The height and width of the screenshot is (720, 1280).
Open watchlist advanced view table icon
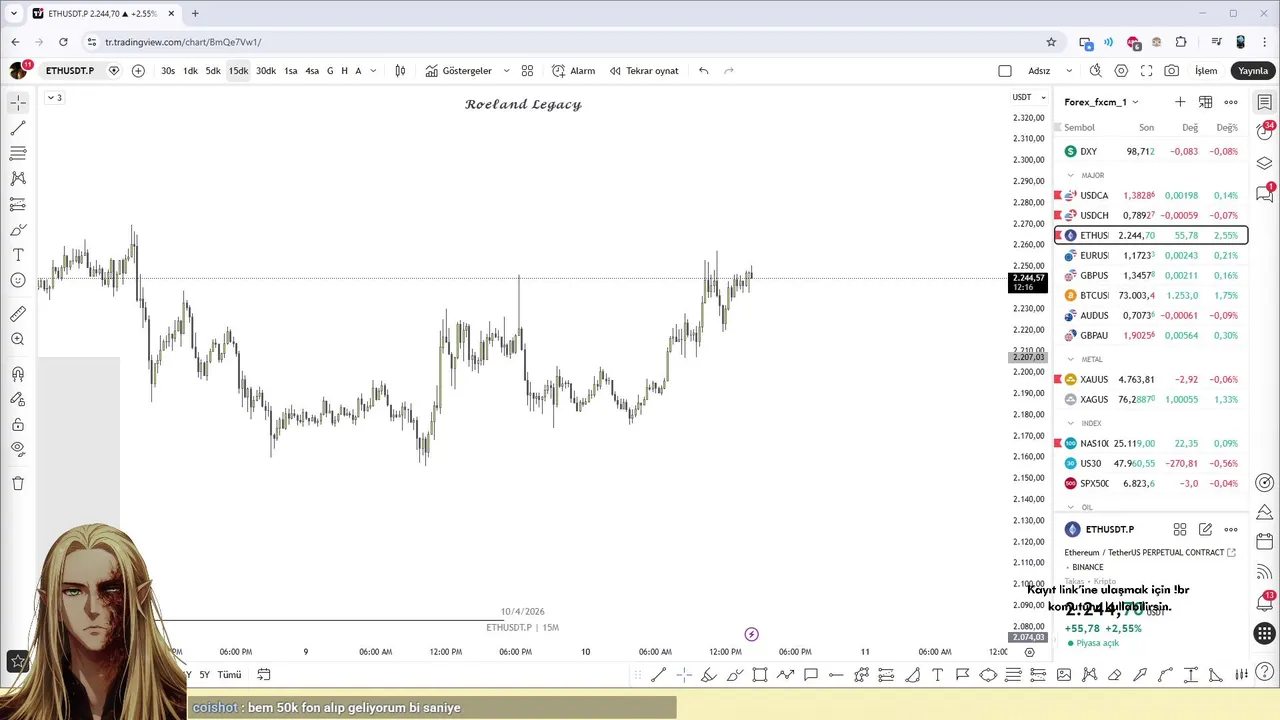point(1205,102)
